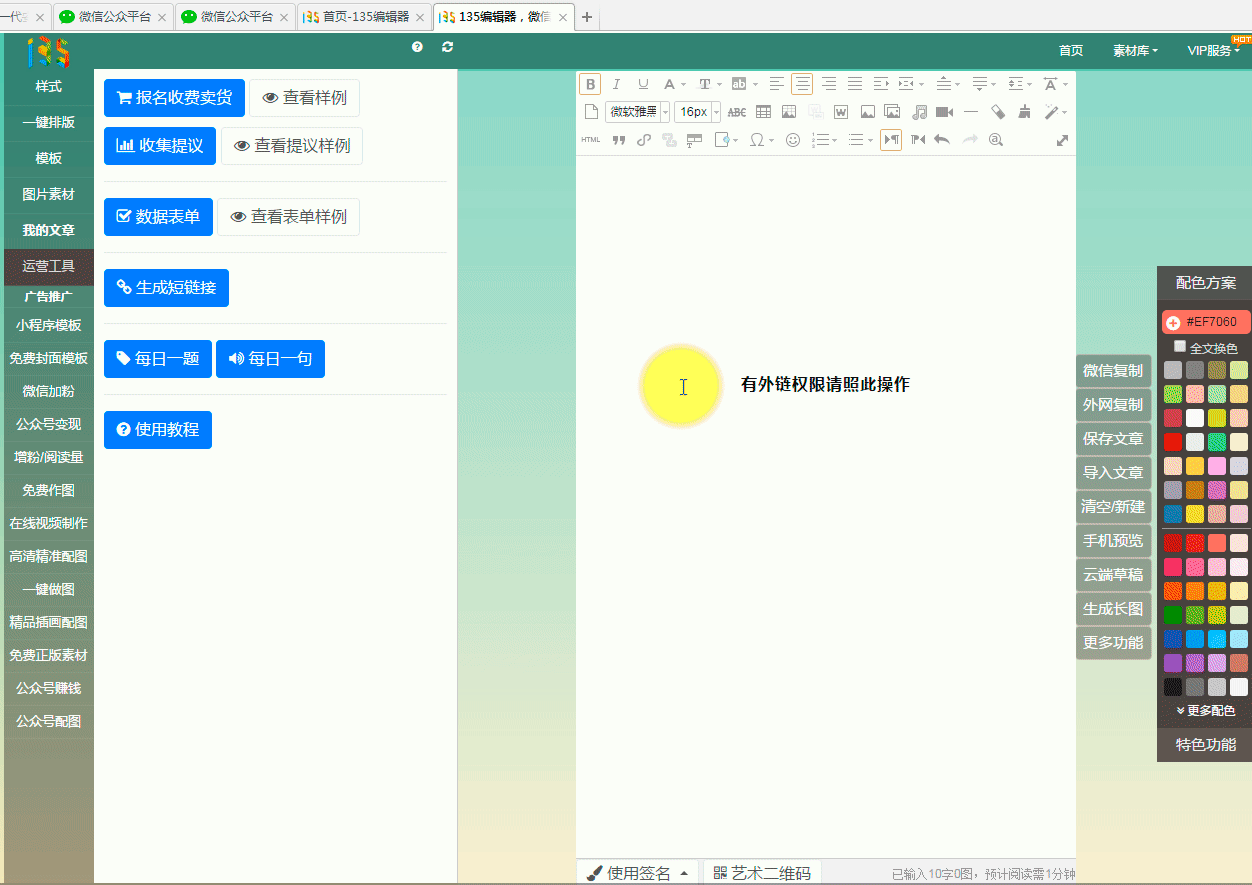Click the refresh icon in header

(447, 47)
